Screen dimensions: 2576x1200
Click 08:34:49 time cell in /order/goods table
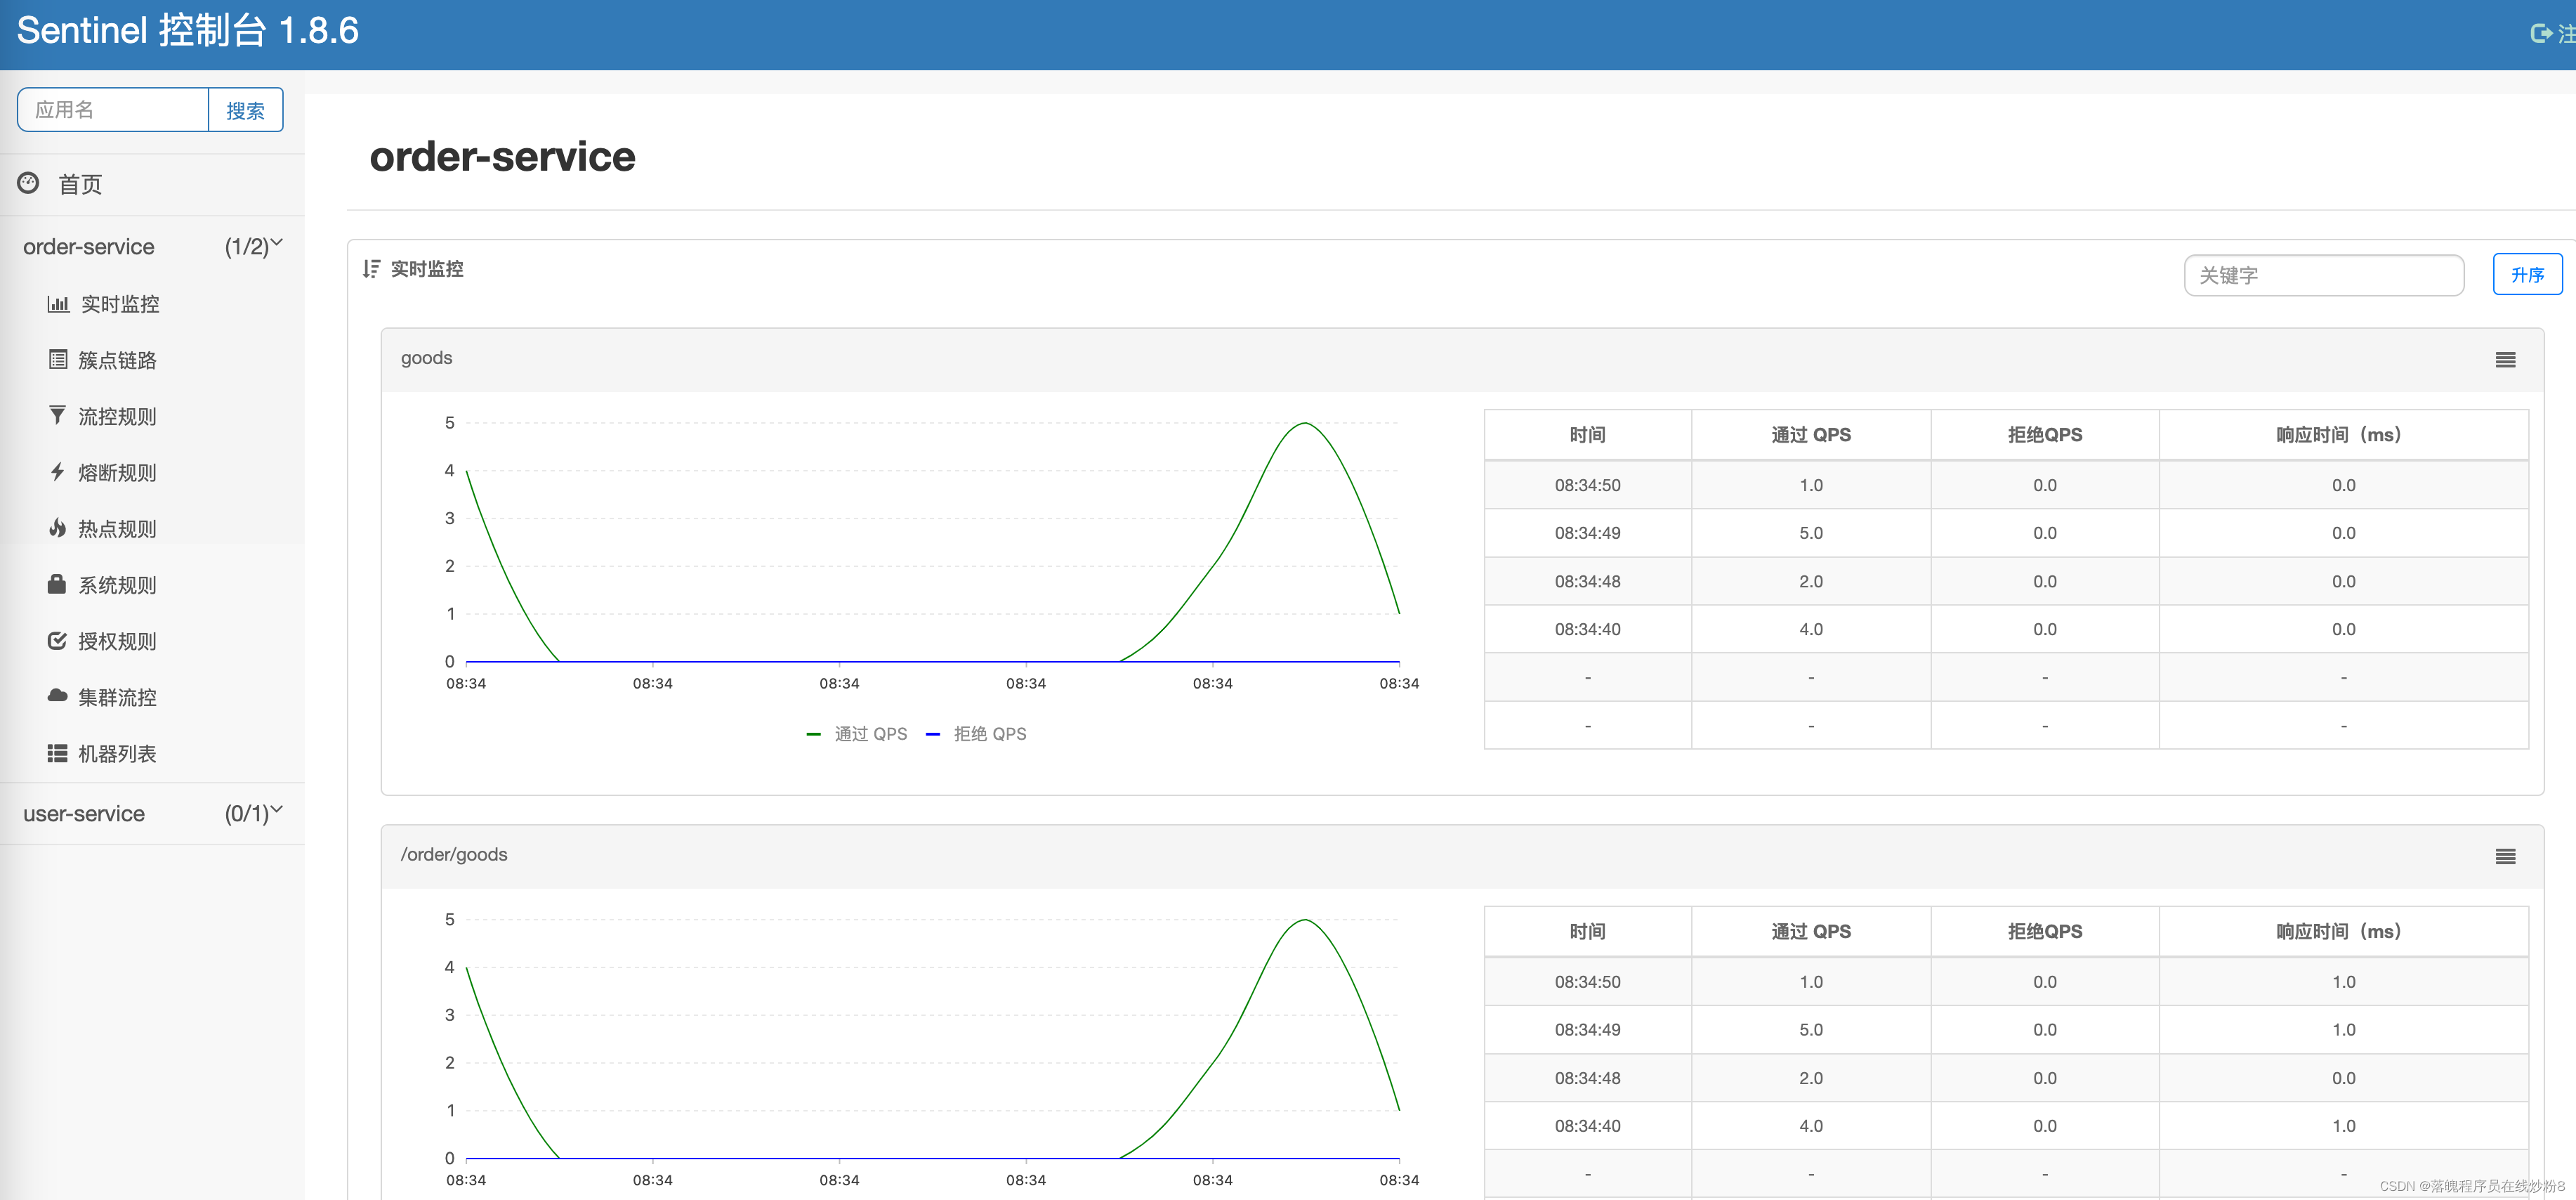coord(1587,1030)
